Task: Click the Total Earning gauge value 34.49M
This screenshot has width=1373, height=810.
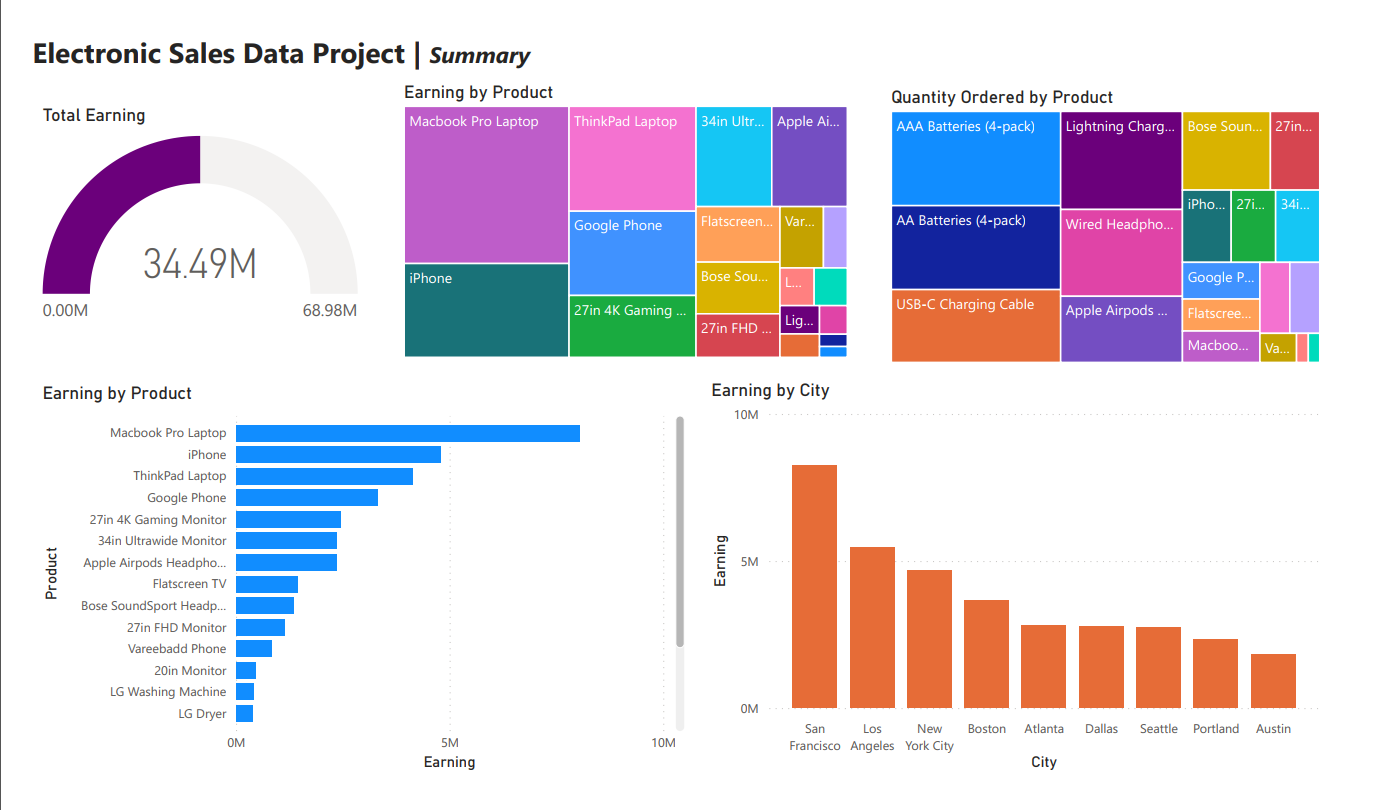Action: (x=200, y=263)
